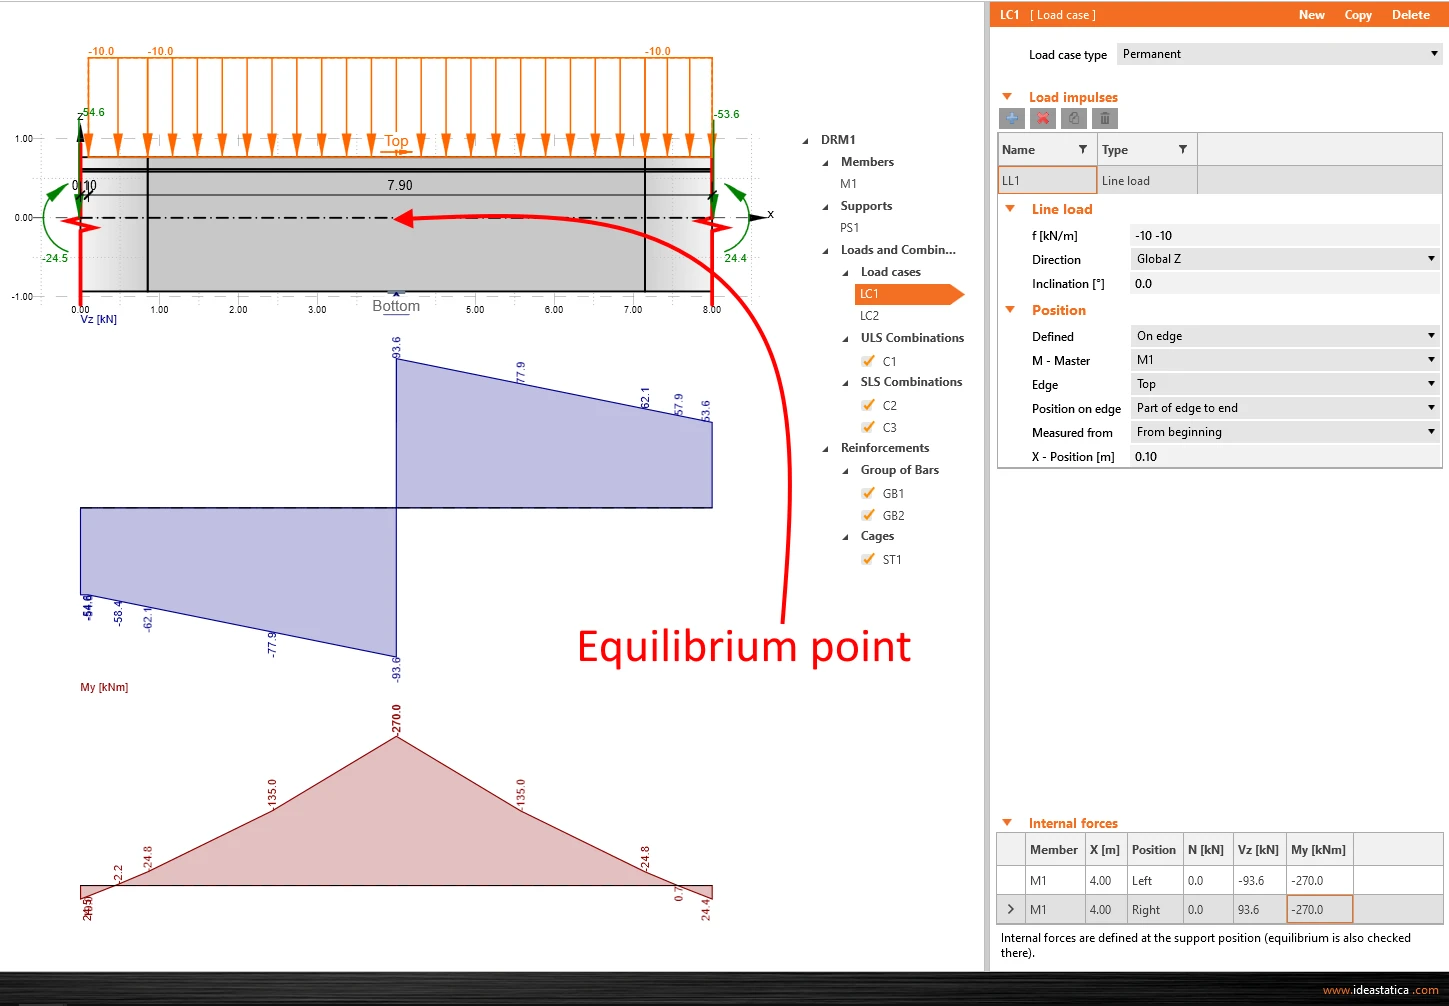
Task: Collapse the Reinforcements tree node
Action: (825, 448)
